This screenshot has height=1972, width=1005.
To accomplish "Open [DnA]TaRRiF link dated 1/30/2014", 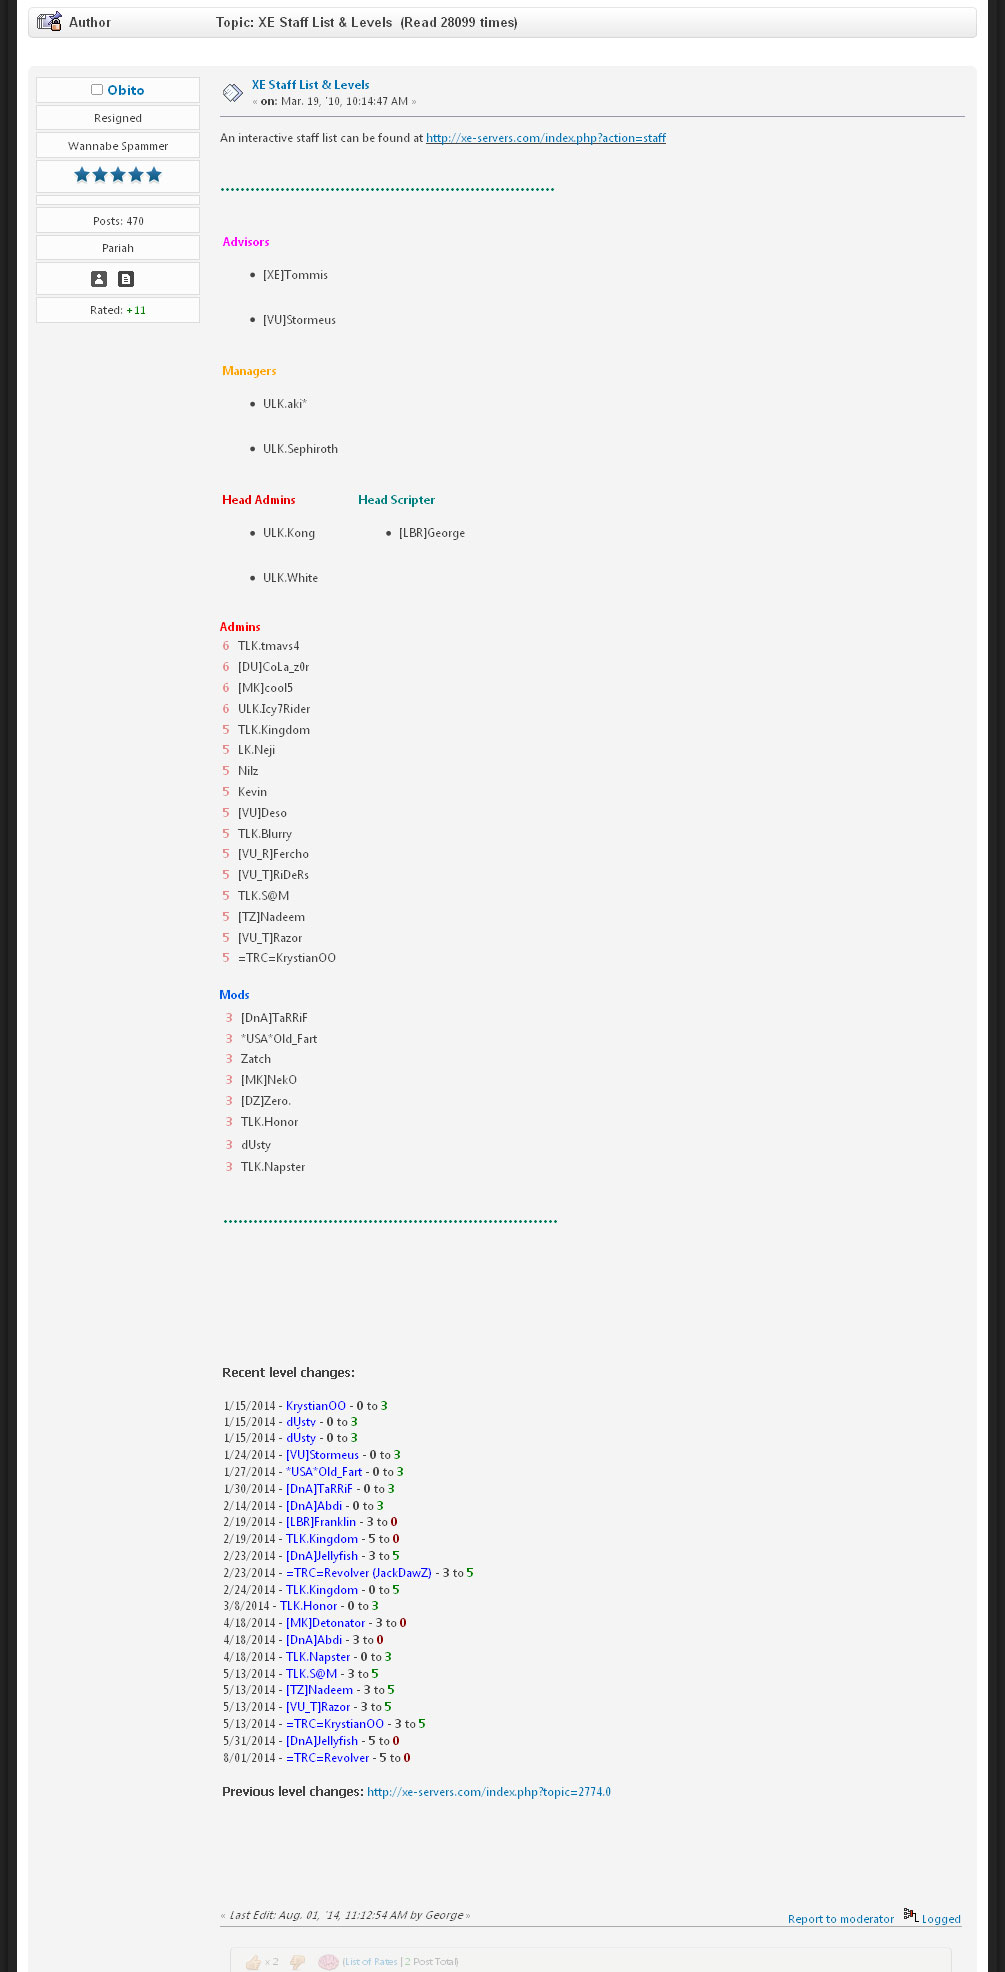I will tap(319, 1489).
